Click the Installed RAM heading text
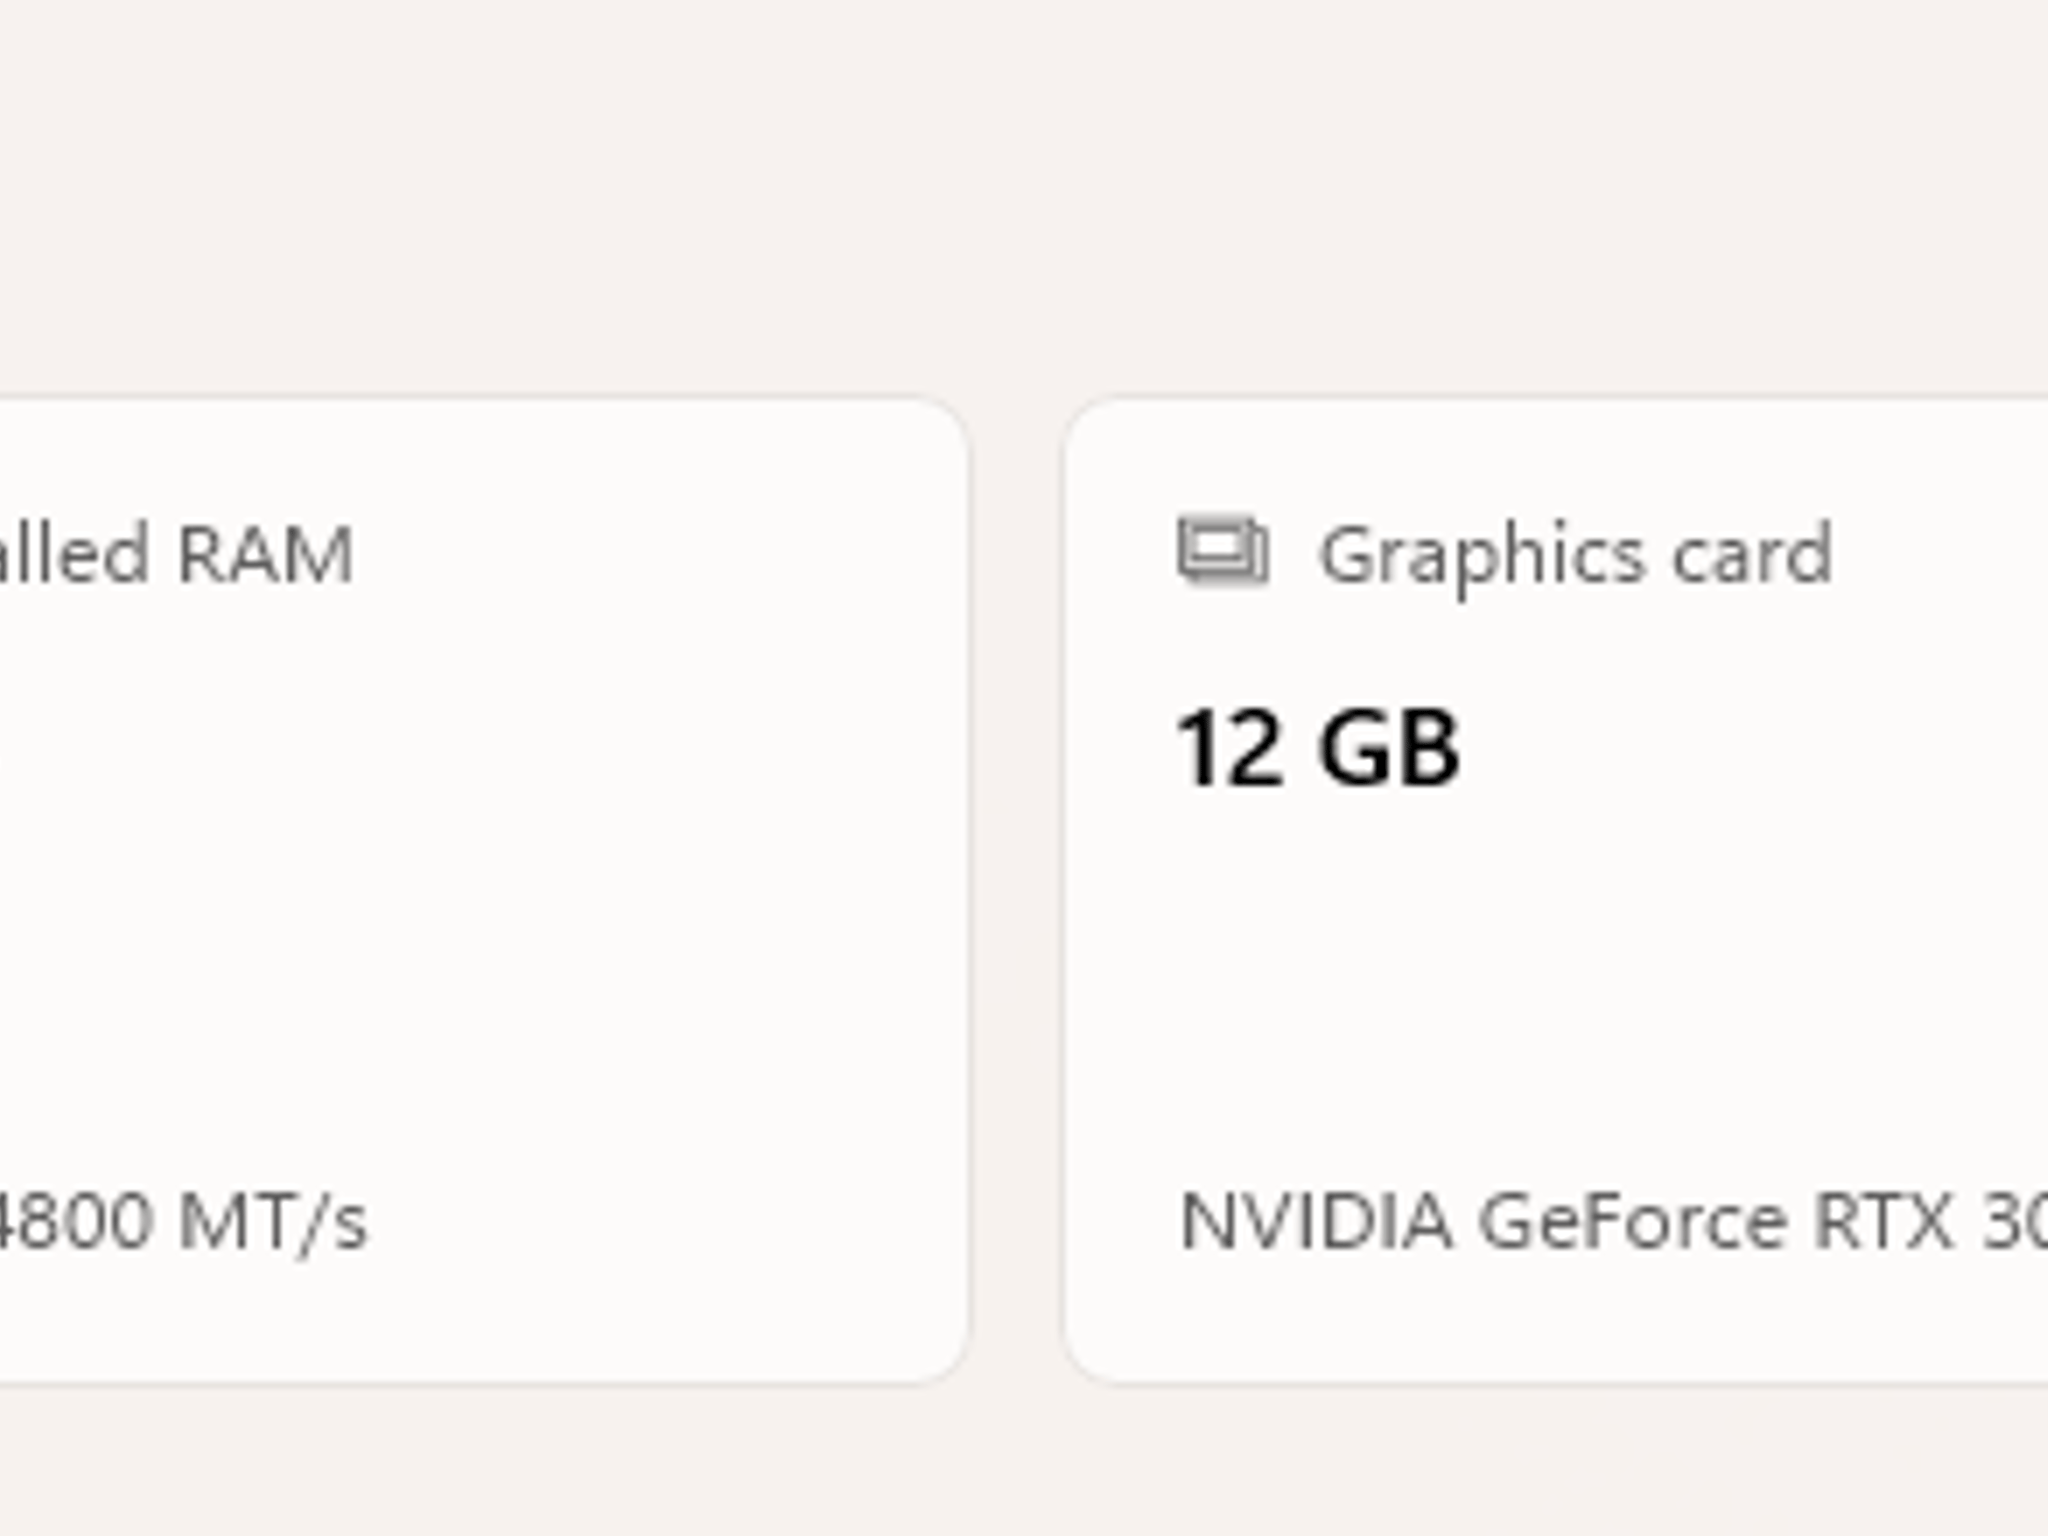This screenshot has height=1536, width=2048. point(176,553)
